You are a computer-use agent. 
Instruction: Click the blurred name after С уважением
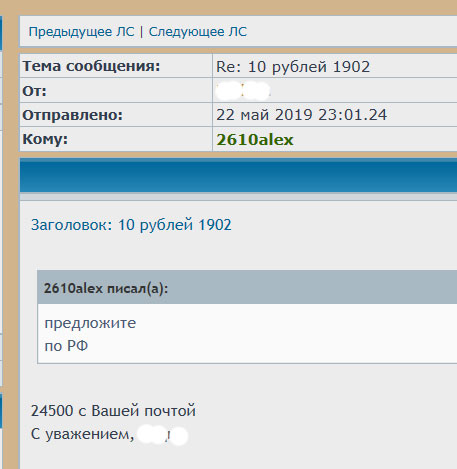click(x=163, y=435)
